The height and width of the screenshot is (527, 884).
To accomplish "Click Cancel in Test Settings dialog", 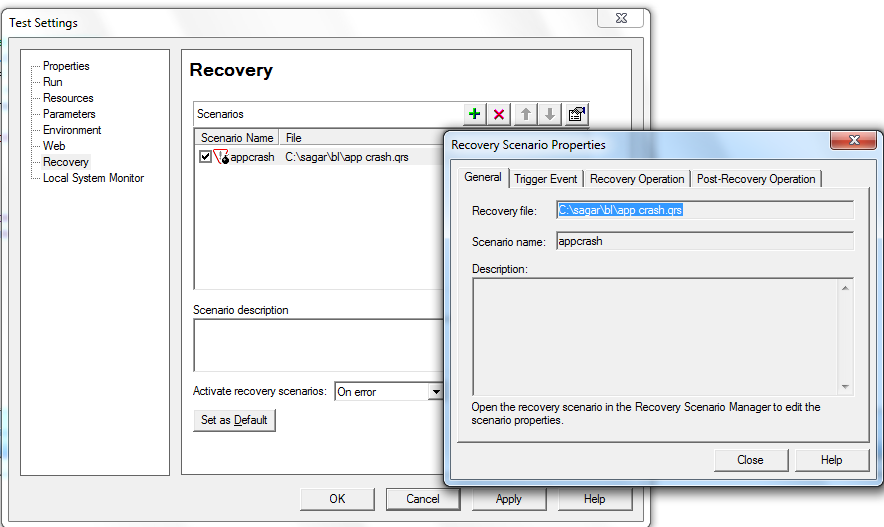I will pos(423,499).
